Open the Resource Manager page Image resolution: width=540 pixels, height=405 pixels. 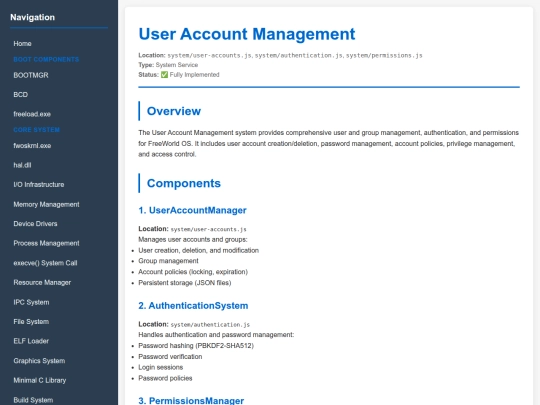(42, 283)
